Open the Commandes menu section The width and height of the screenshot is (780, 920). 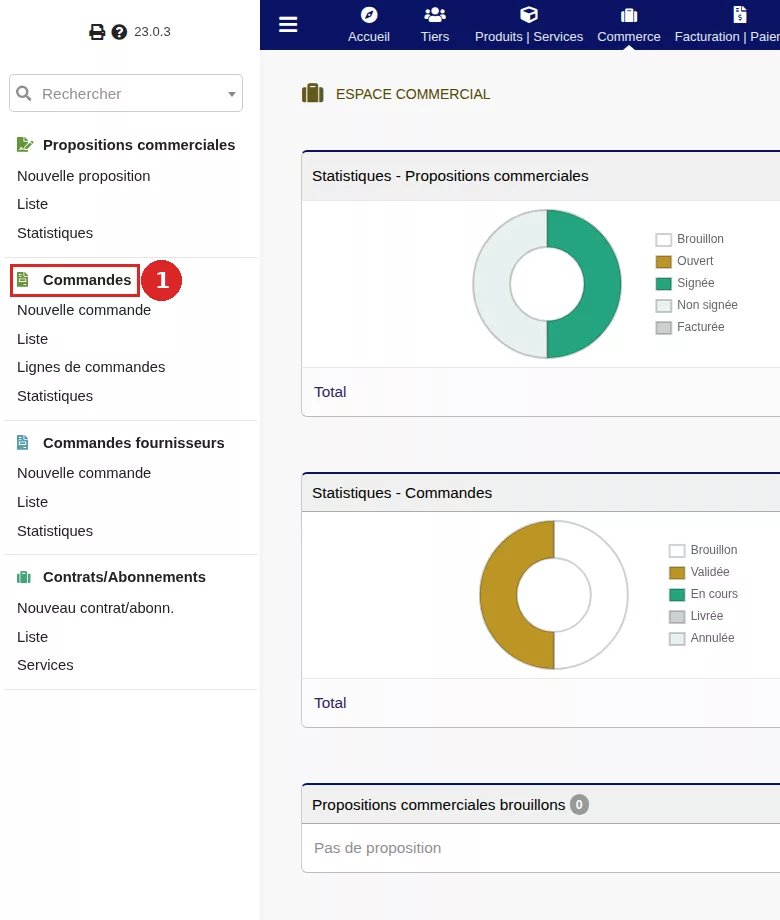pos(87,280)
